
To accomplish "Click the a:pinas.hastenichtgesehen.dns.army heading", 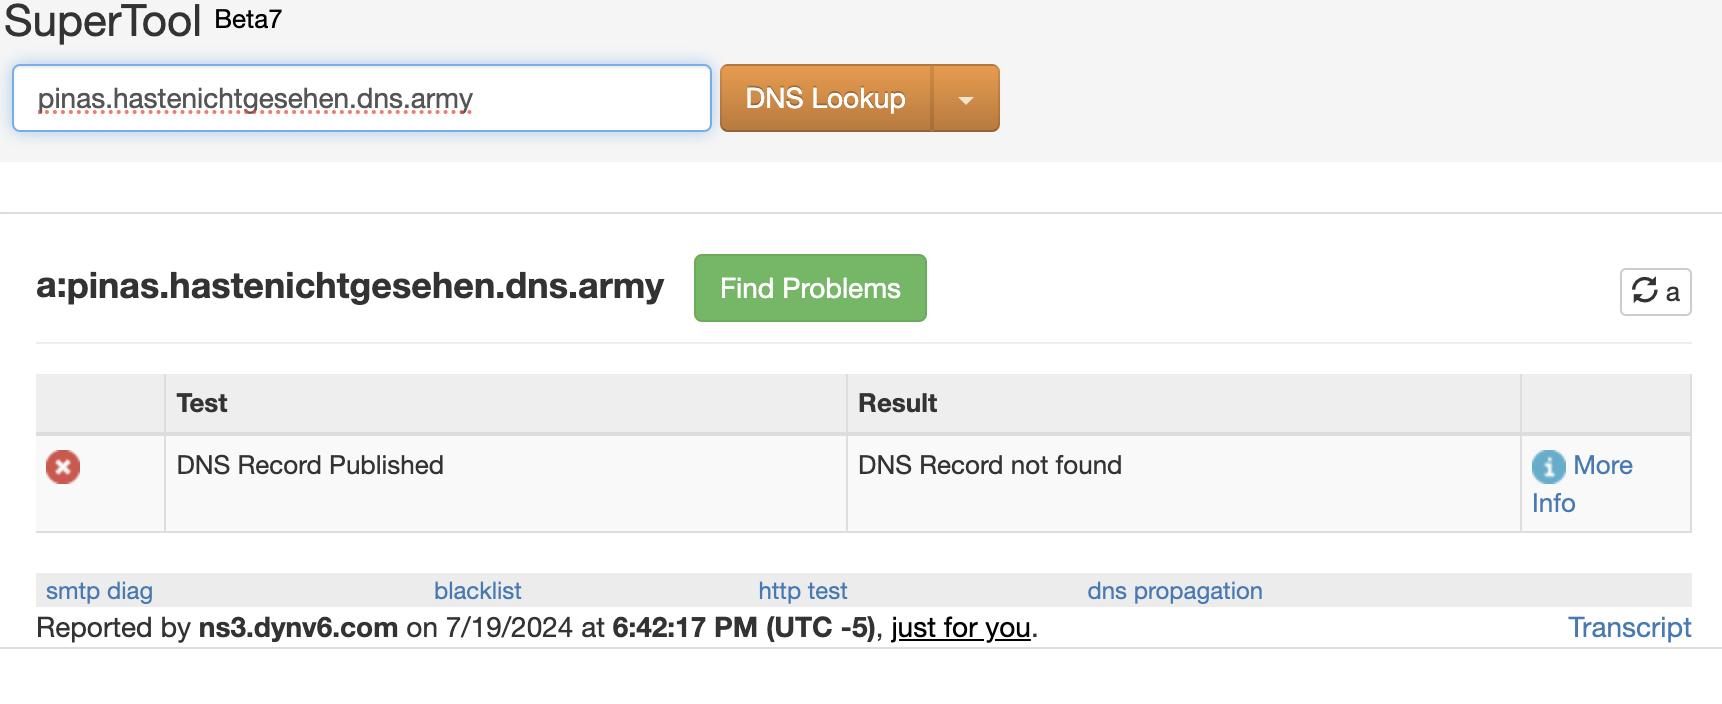I will click(x=350, y=286).
